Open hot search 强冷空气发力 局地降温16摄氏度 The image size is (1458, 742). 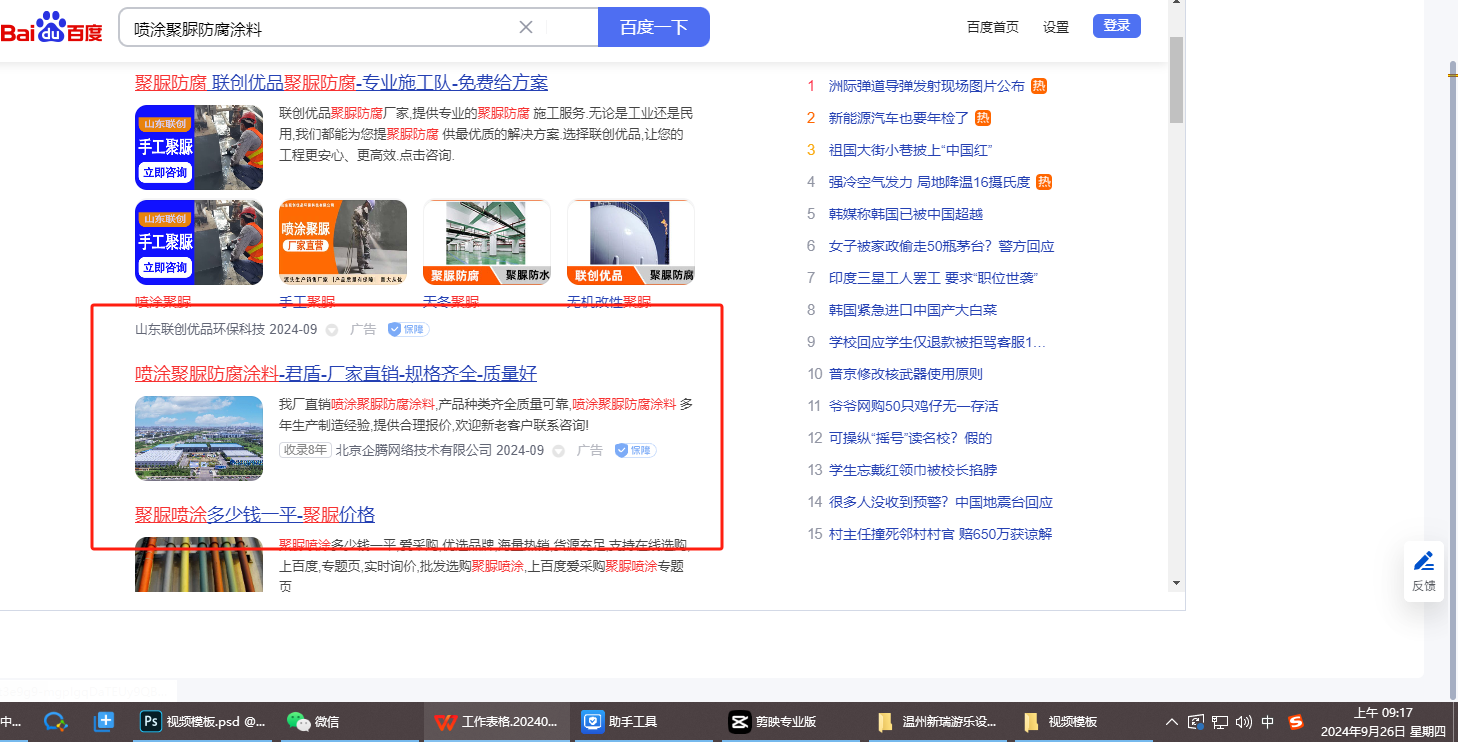point(929,182)
